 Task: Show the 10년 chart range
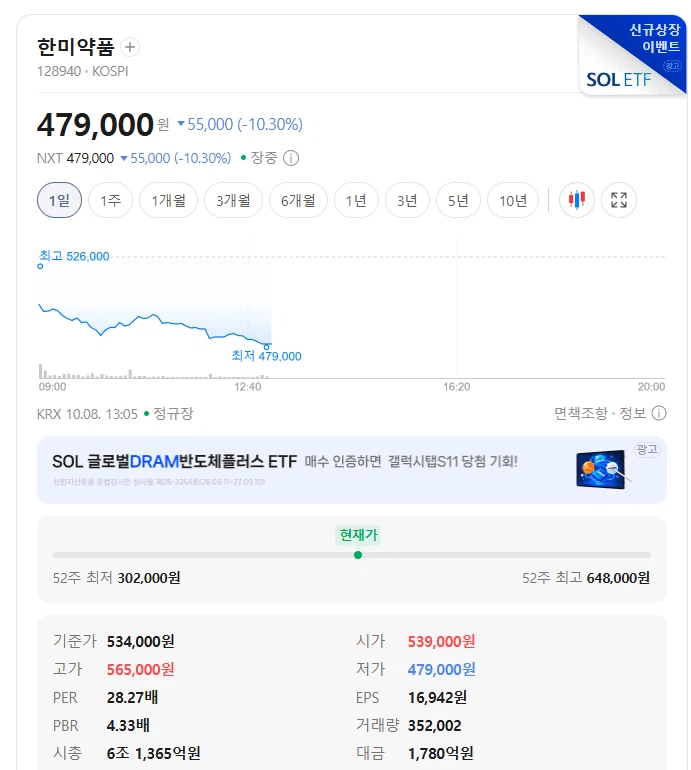point(513,200)
